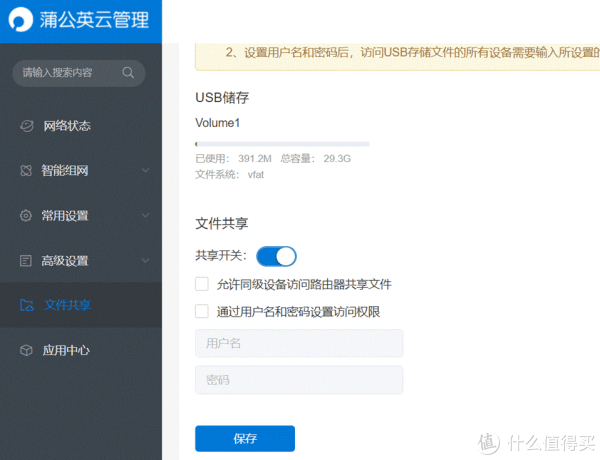Click the 文件系统: vfat text
The width and height of the screenshot is (600, 460).
(x=230, y=175)
